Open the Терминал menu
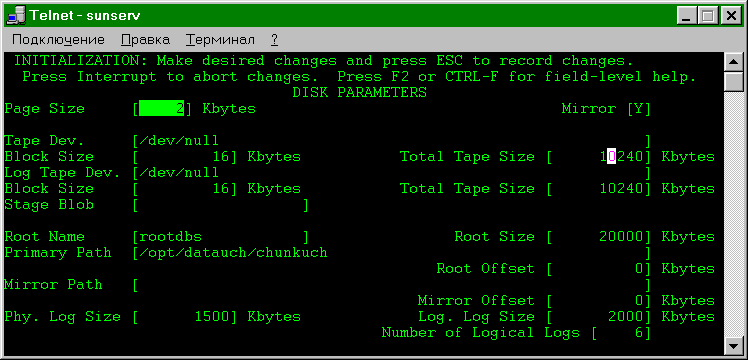The width and height of the screenshot is (748, 360). [x=220, y=40]
